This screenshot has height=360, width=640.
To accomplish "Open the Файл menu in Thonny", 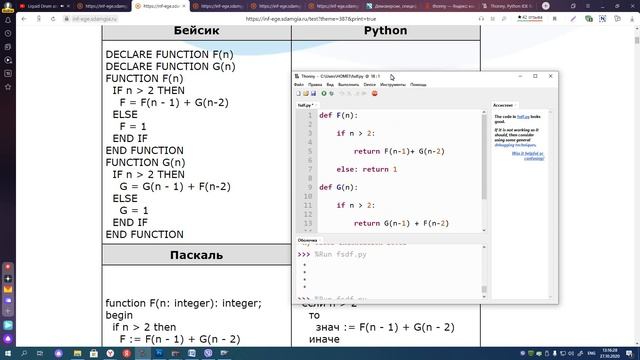I will click(x=299, y=84).
